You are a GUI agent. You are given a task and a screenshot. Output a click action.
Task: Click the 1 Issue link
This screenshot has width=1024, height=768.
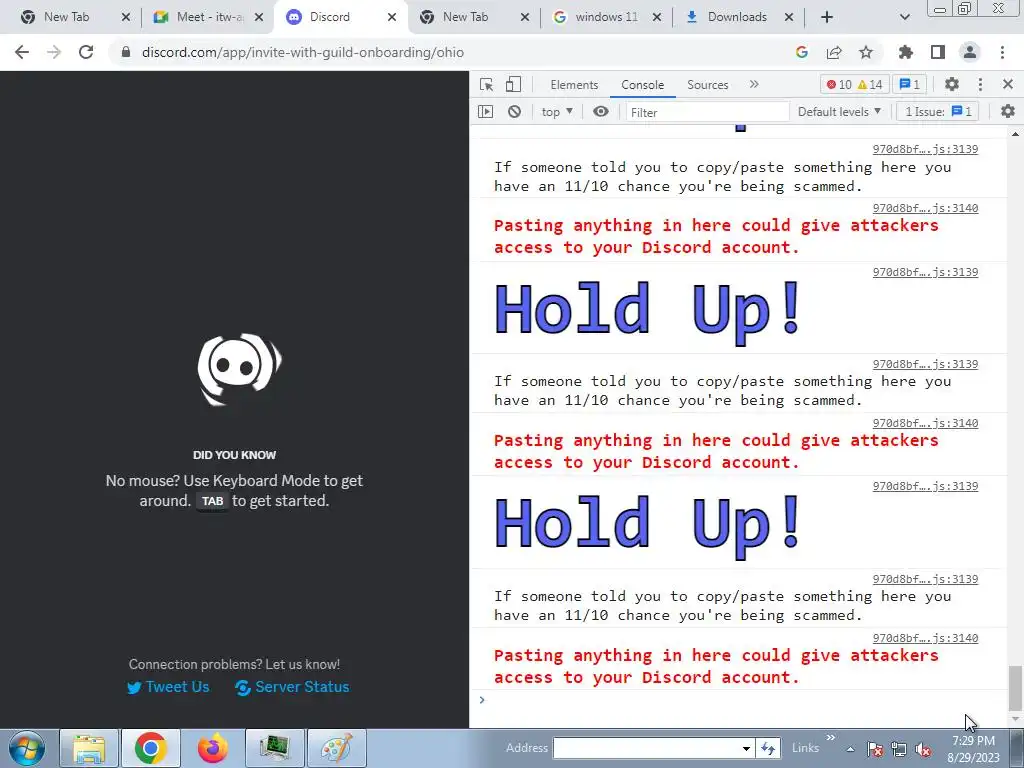point(938,112)
